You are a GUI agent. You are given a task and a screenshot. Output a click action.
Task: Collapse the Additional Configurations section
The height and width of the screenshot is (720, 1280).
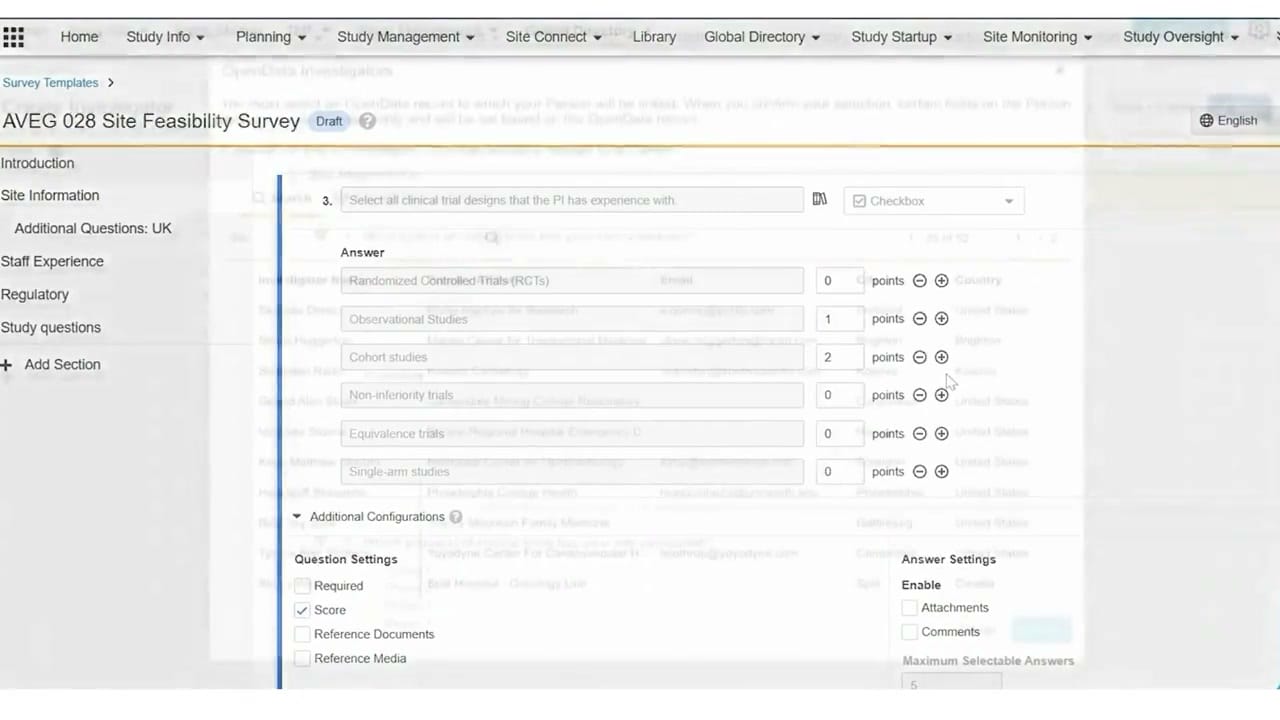tap(297, 517)
